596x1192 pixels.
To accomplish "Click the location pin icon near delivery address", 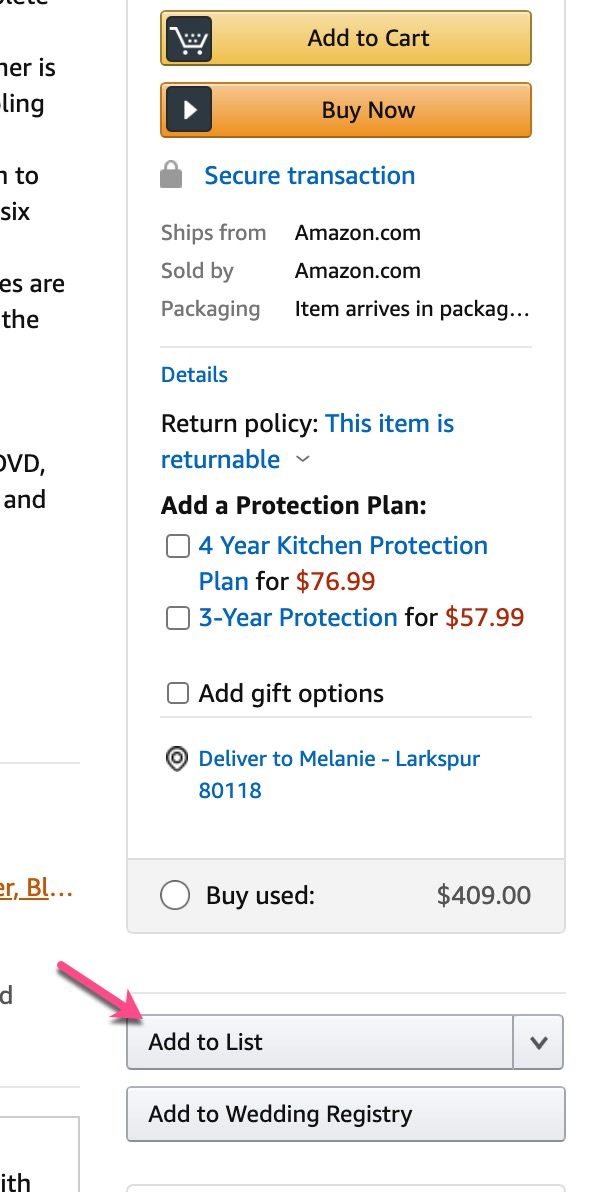I will pos(176,759).
